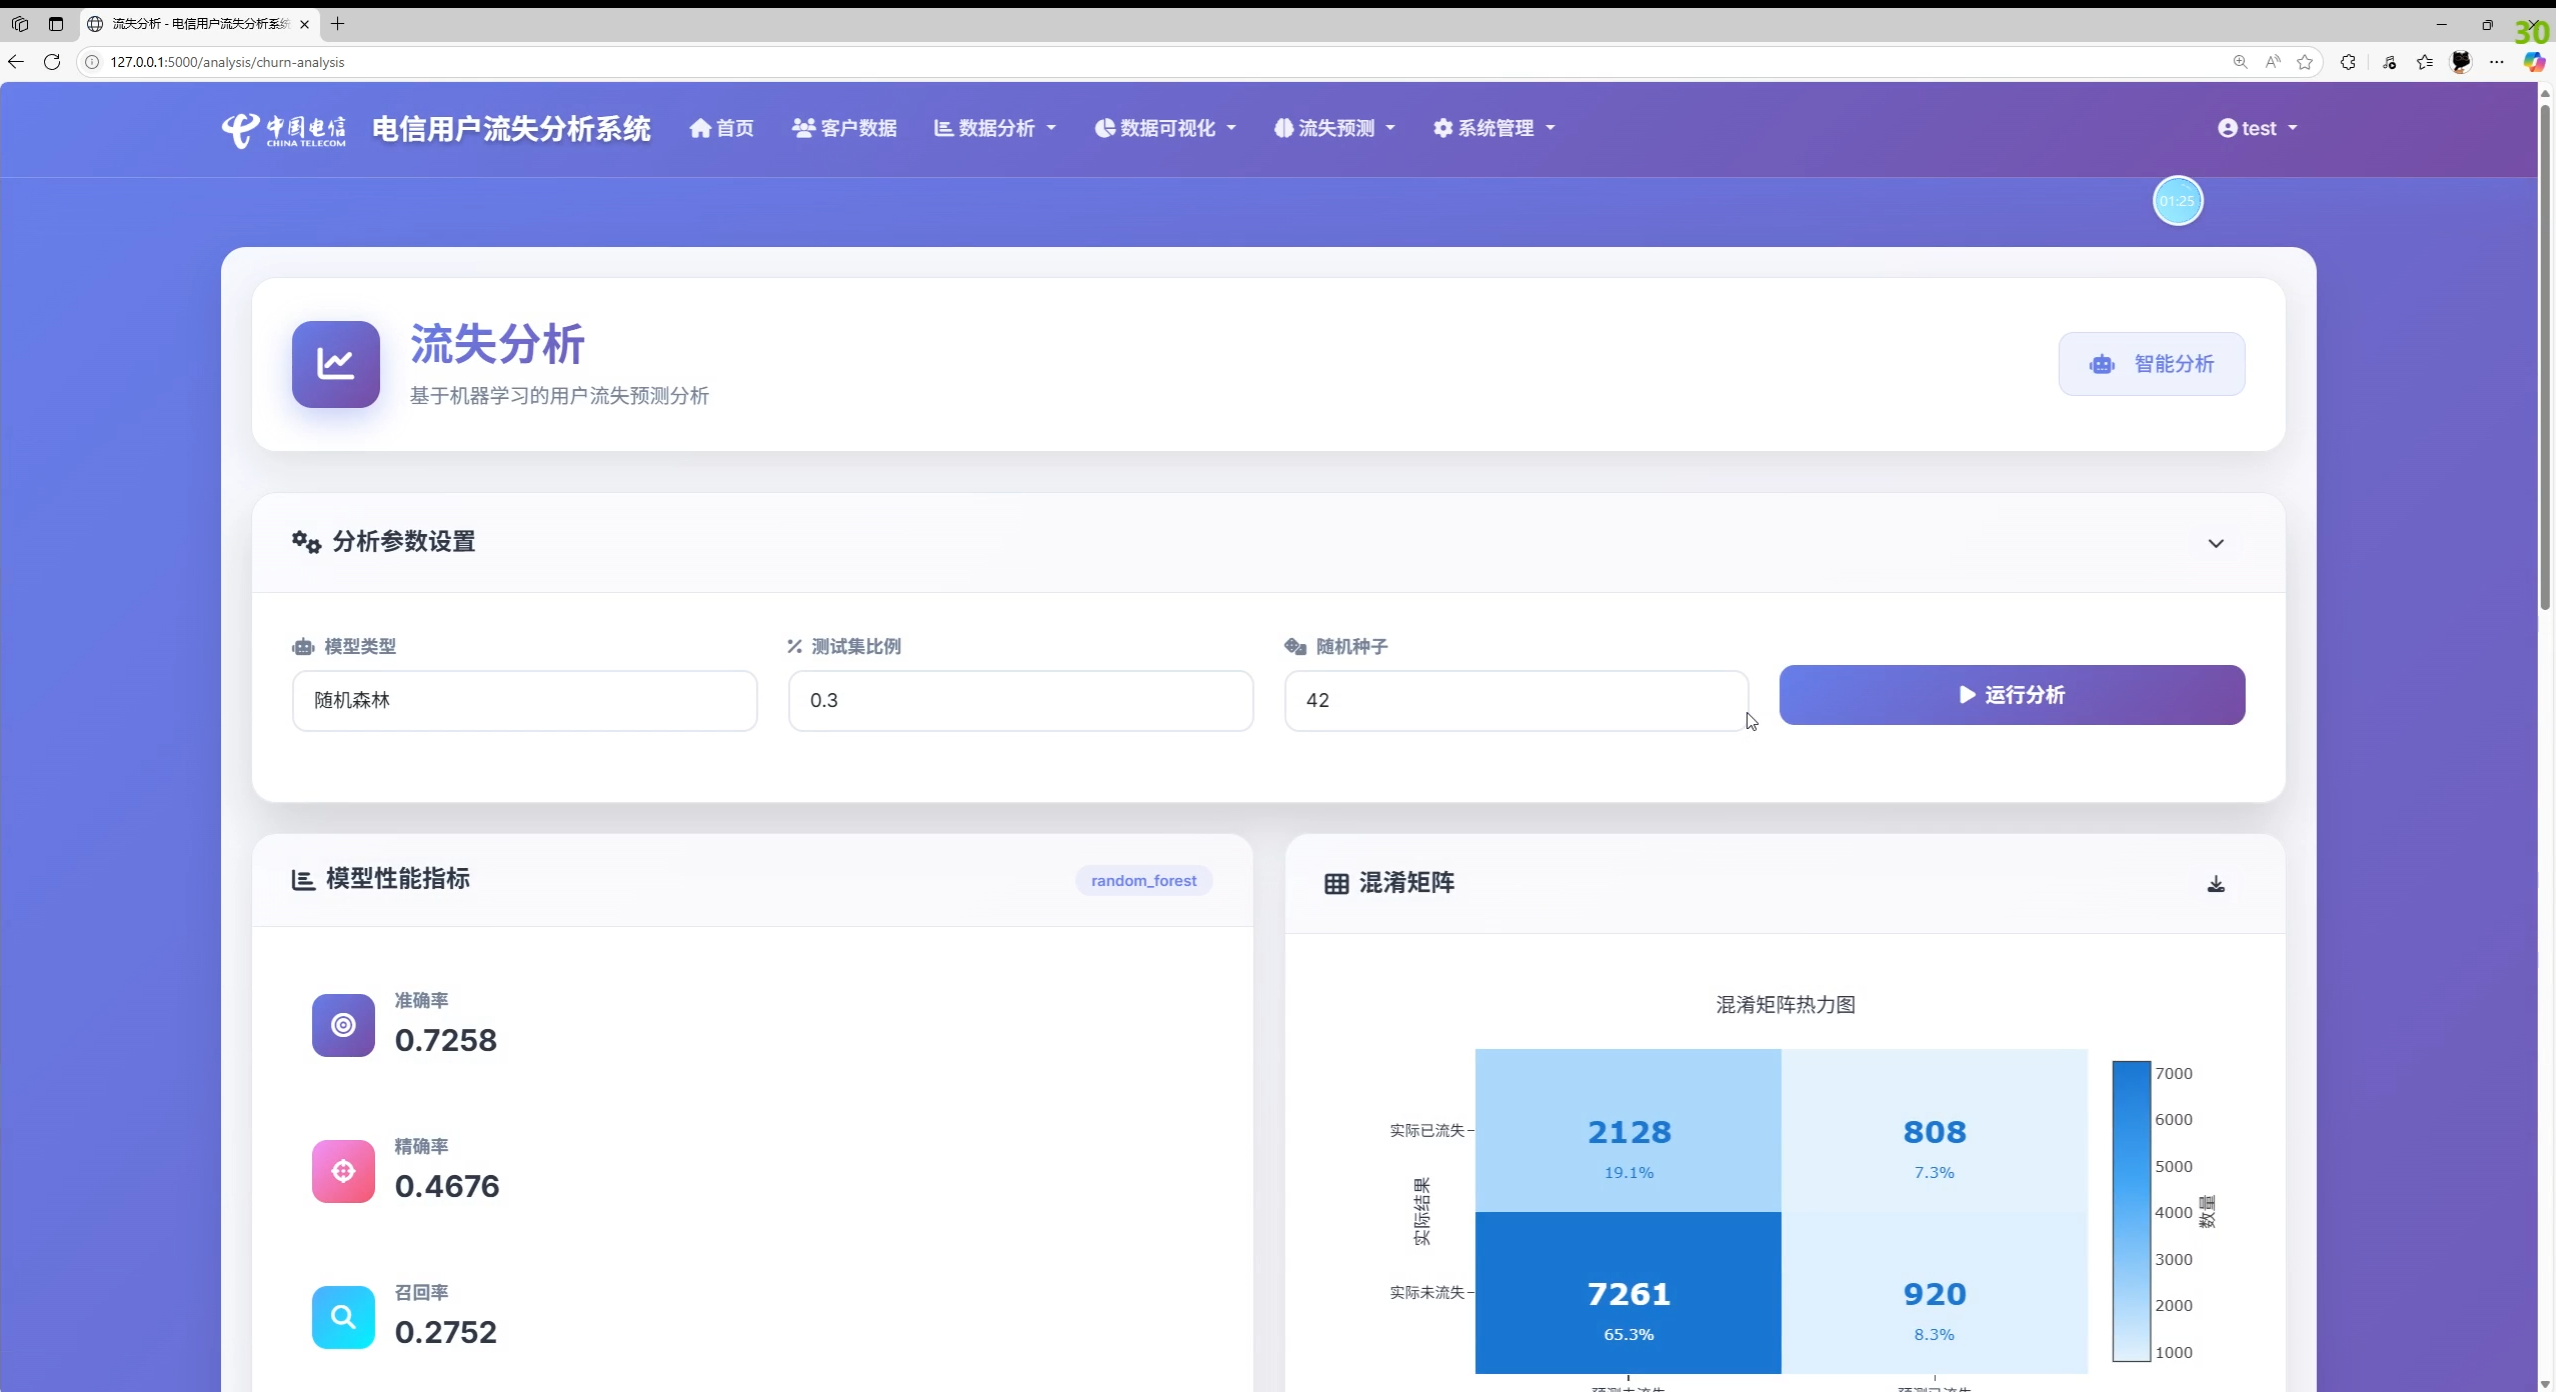
Task: Click the browser zoom magnifier icon
Action: coord(2239,62)
